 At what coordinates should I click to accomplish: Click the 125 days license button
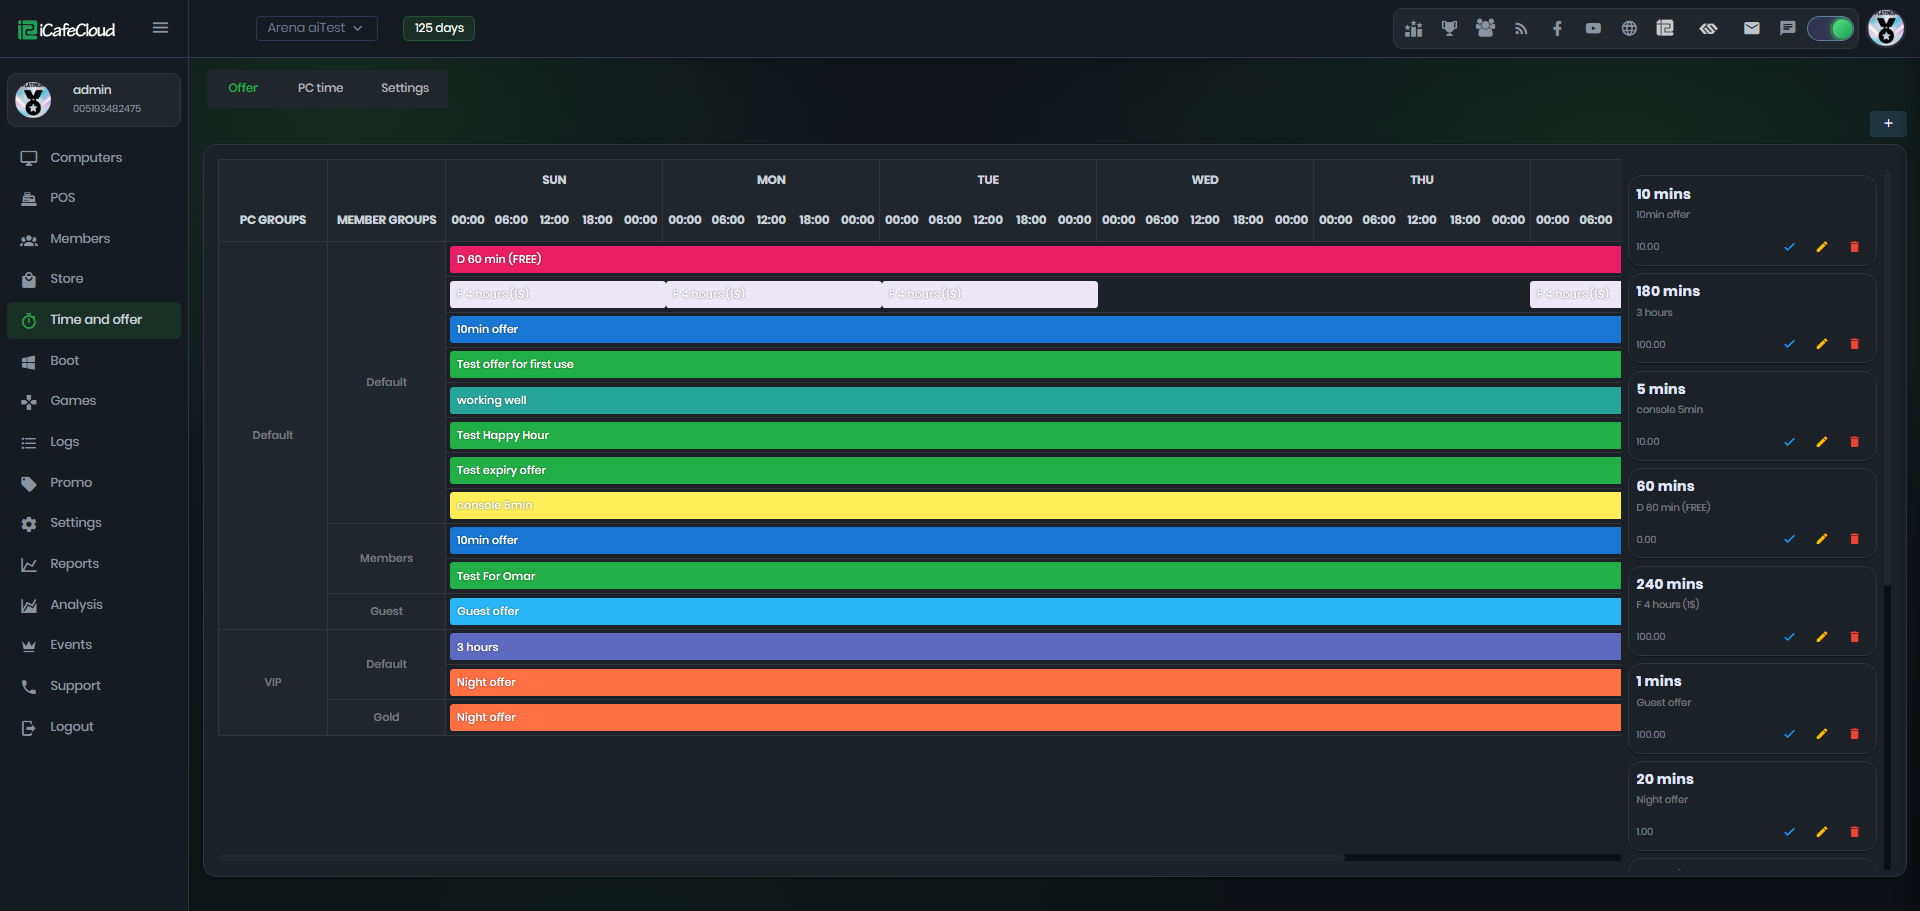point(439,28)
